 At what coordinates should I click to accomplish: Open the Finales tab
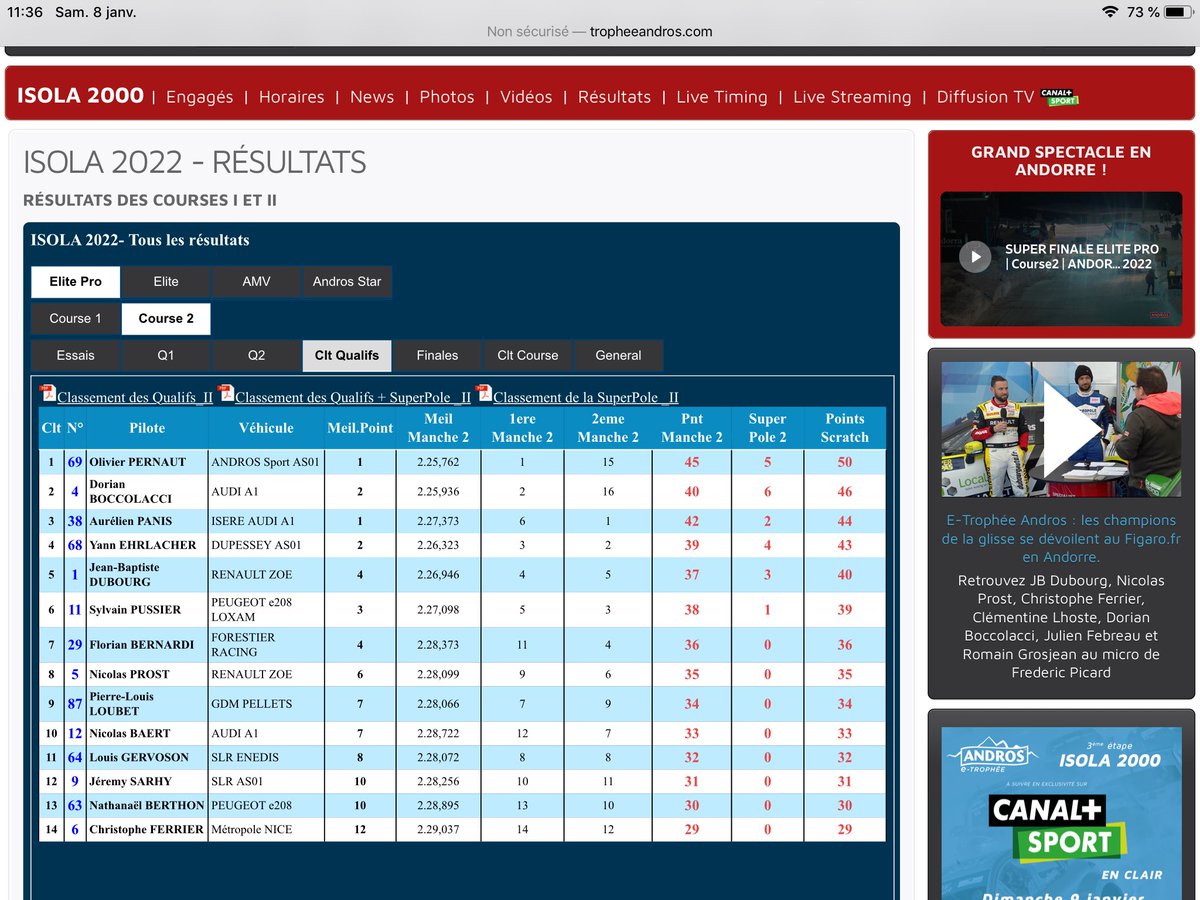pos(437,355)
